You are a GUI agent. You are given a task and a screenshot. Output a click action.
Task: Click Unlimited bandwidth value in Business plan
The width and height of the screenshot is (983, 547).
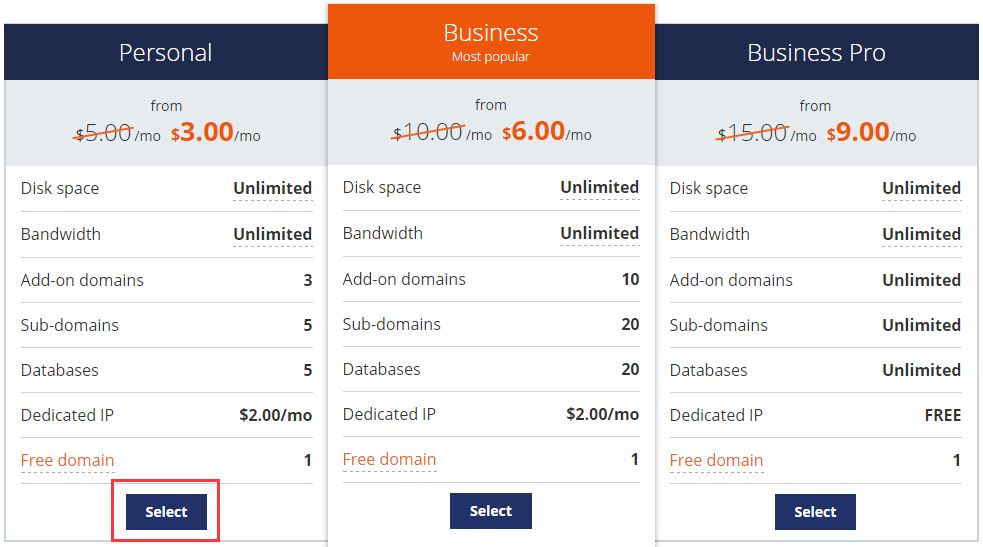click(x=599, y=233)
